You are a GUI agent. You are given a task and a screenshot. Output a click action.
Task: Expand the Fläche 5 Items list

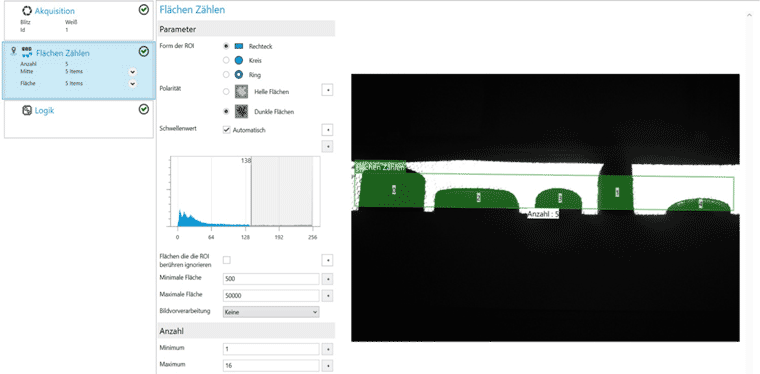132,83
